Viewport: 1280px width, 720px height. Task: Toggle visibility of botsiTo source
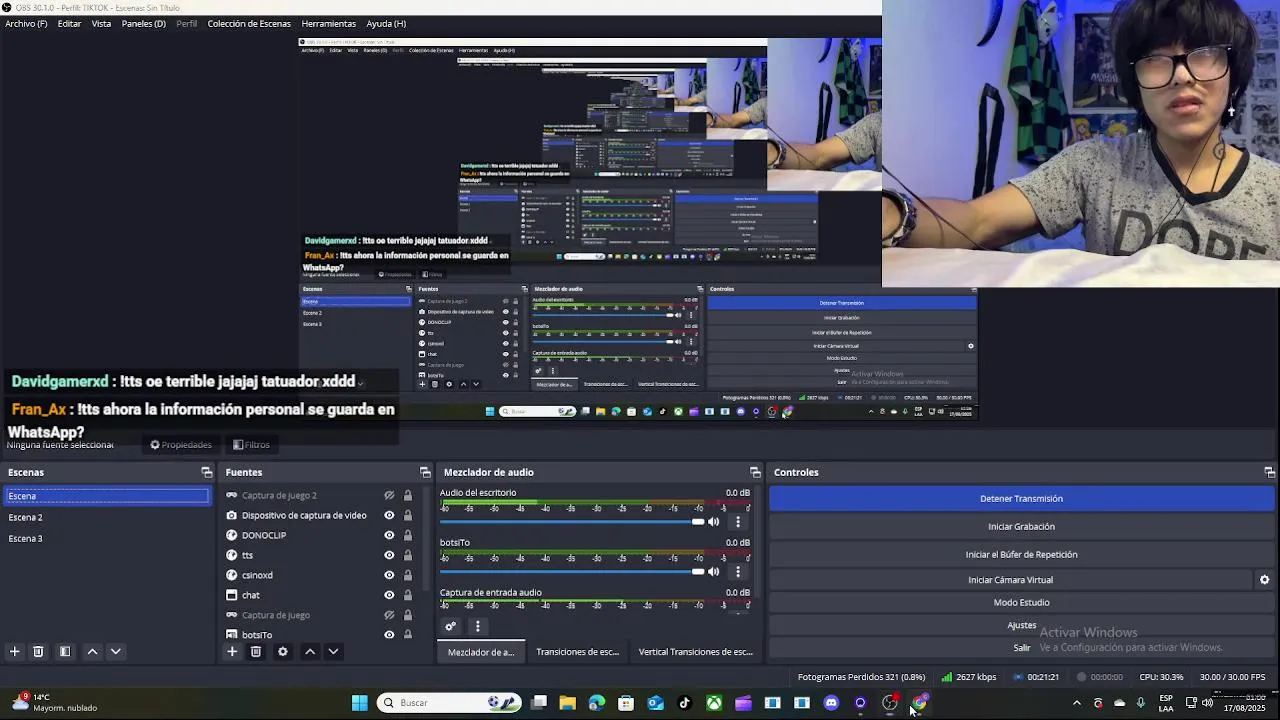(389, 634)
